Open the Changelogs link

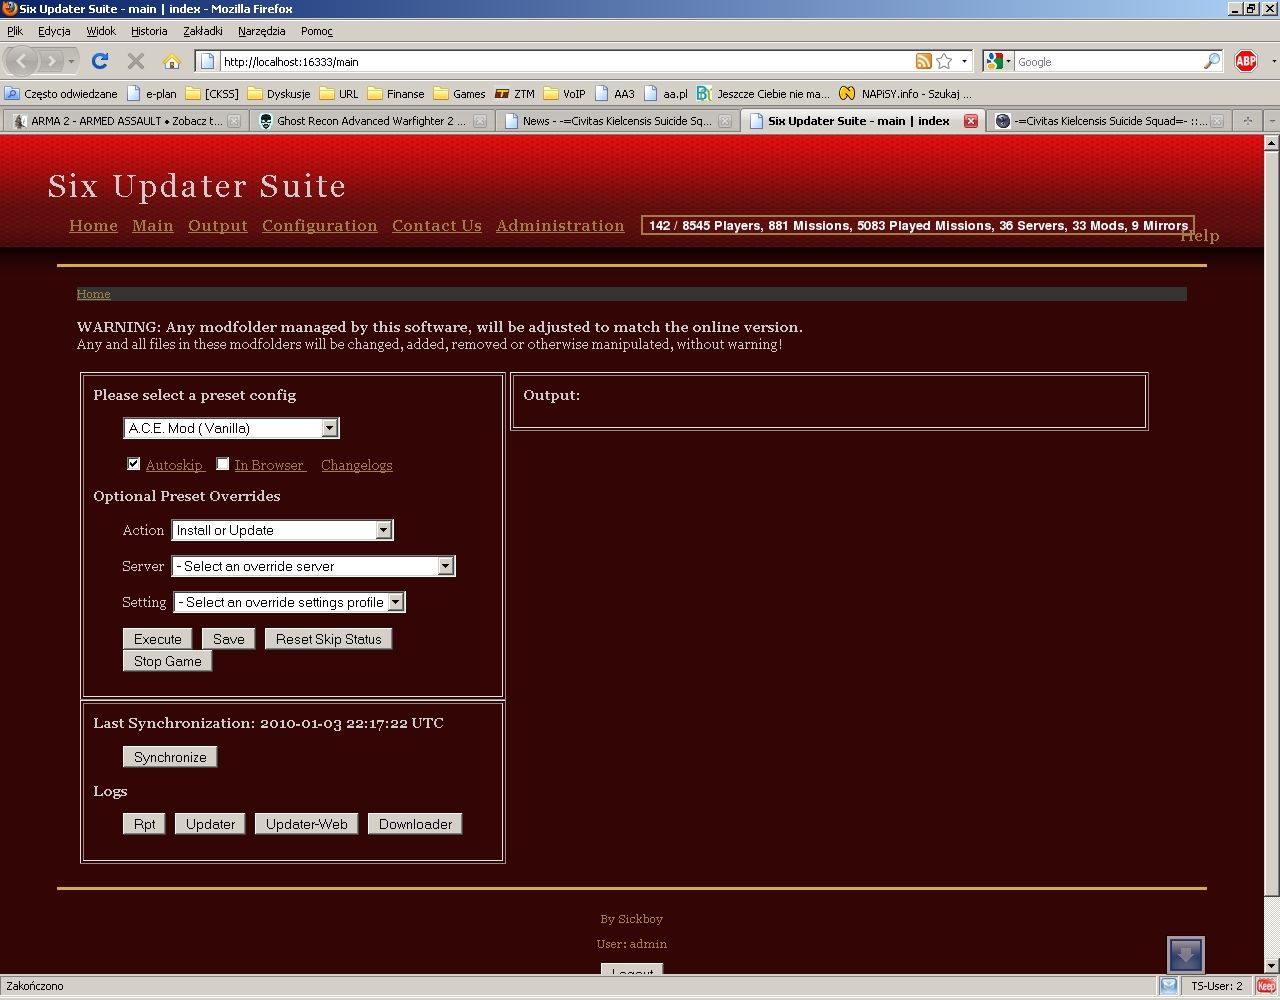(356, 465)
